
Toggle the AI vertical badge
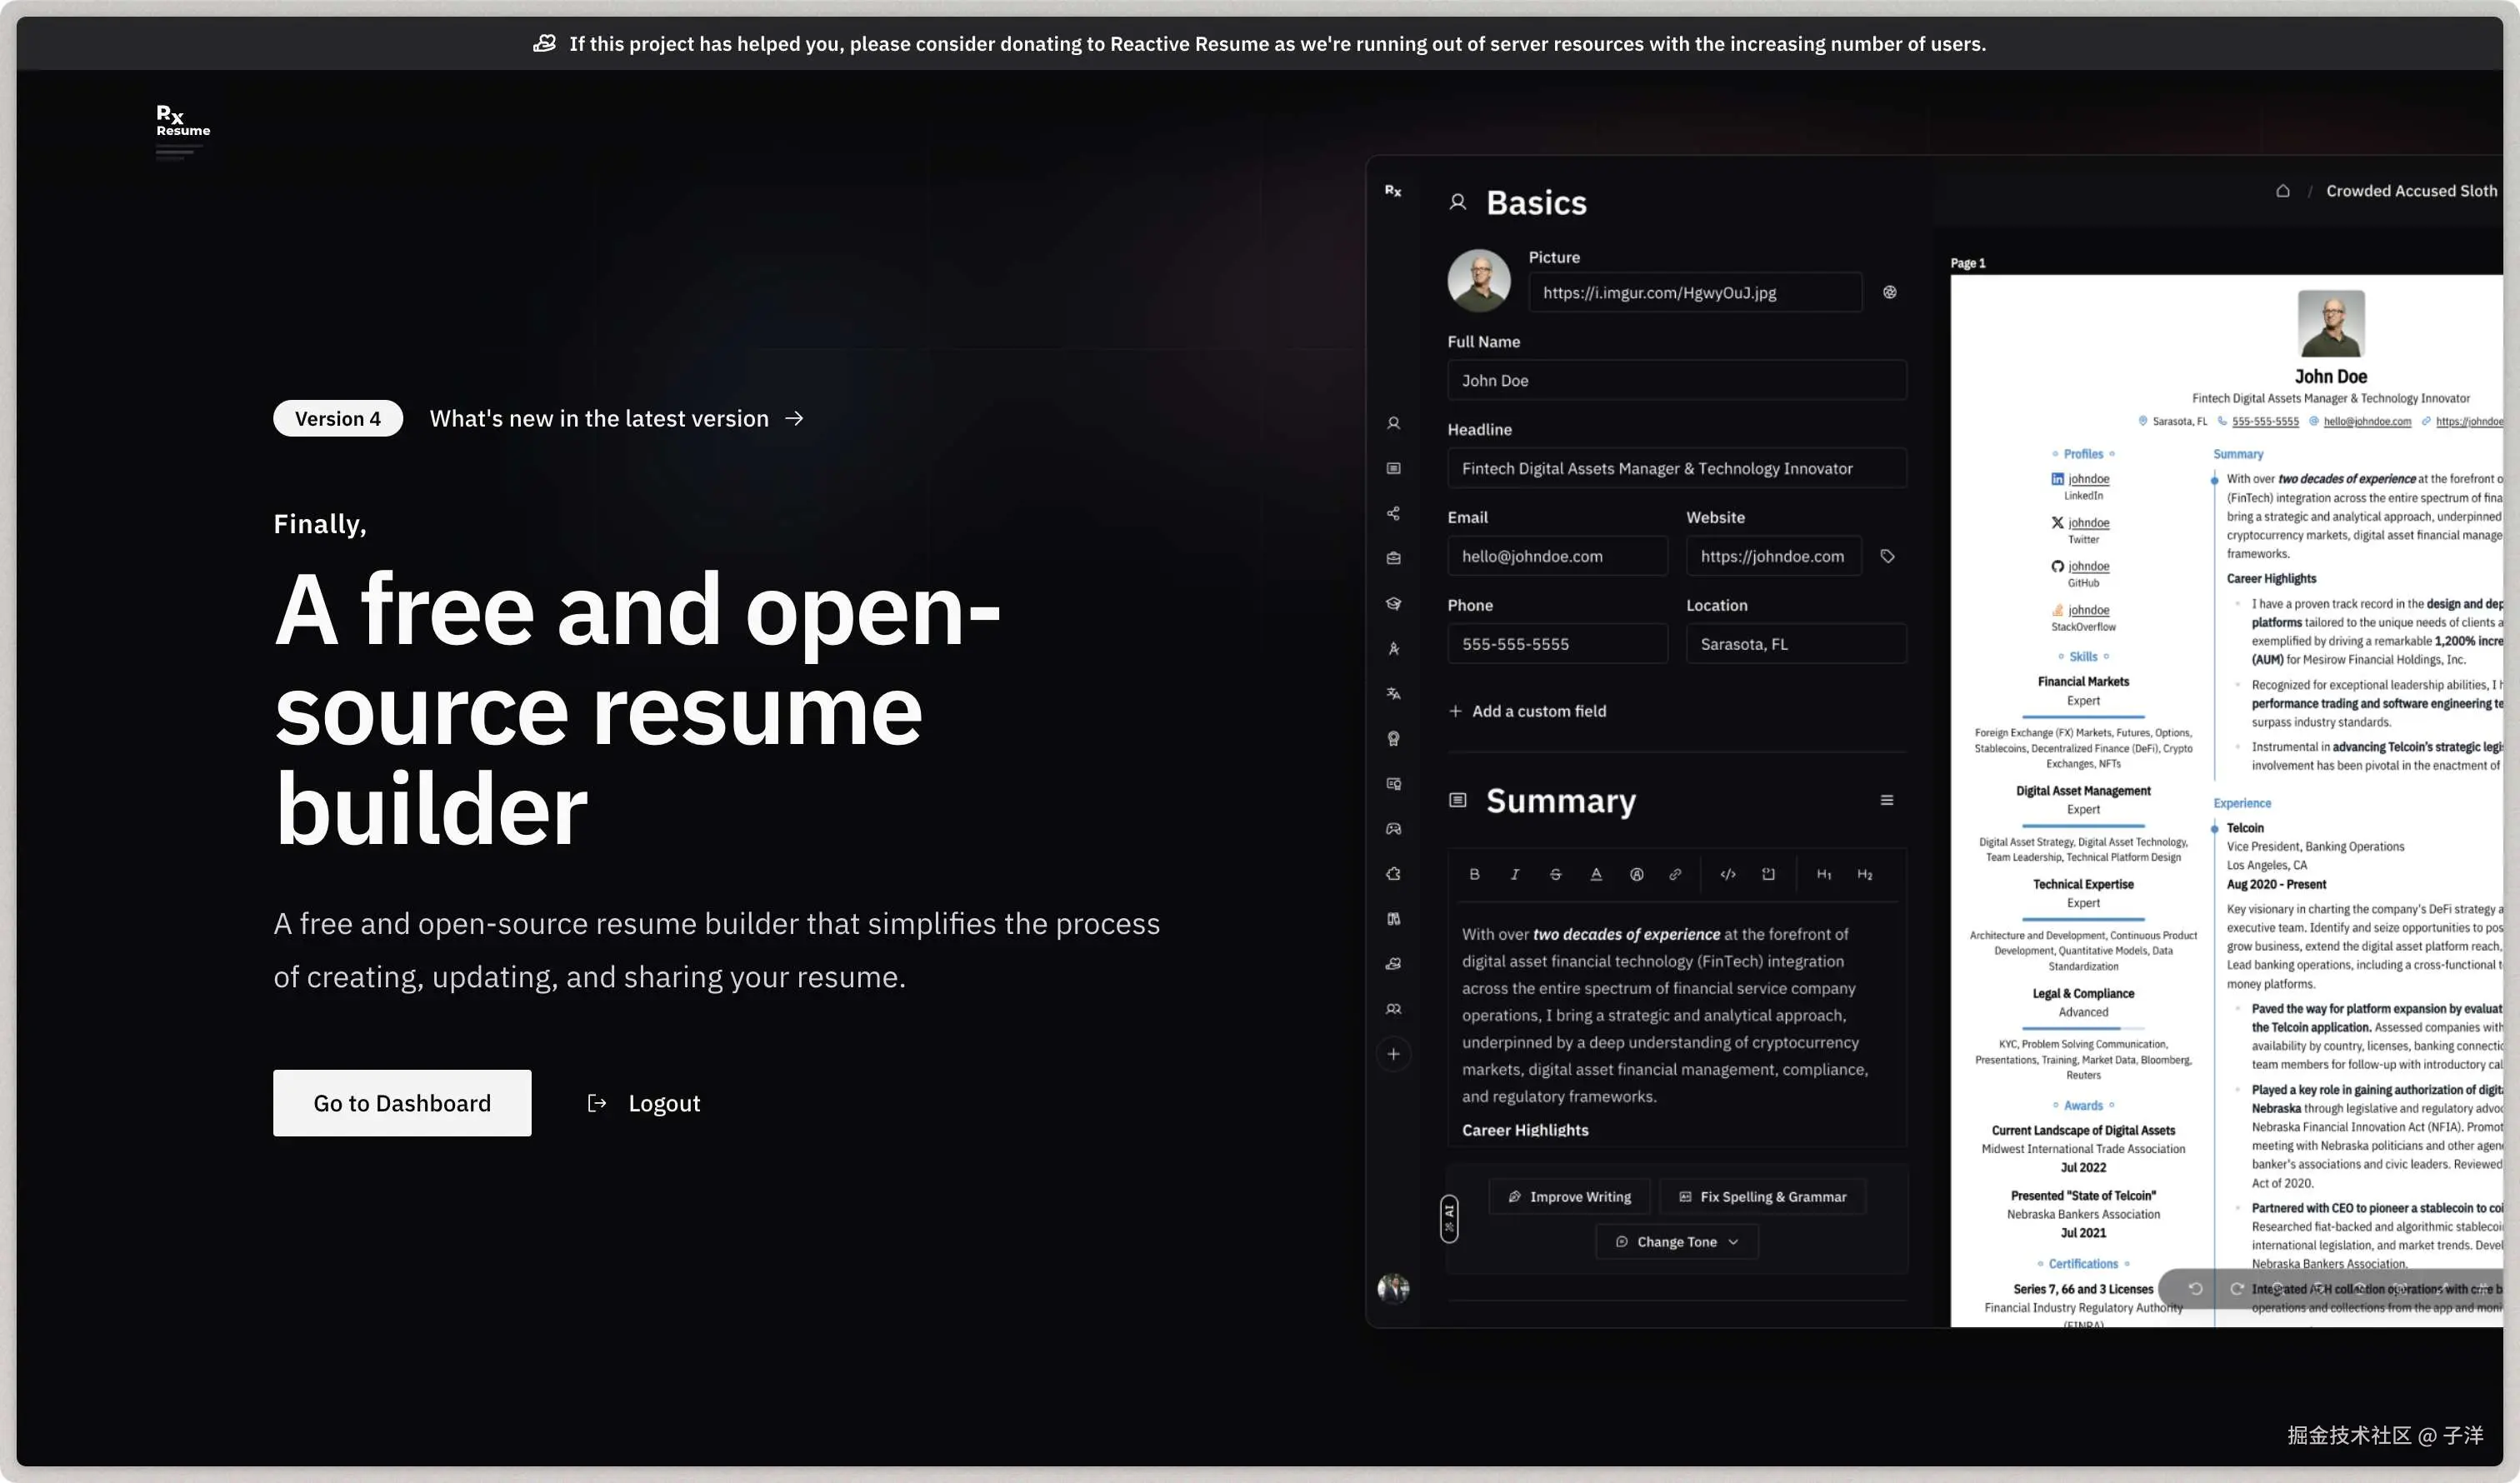tap(1449, 1218)
